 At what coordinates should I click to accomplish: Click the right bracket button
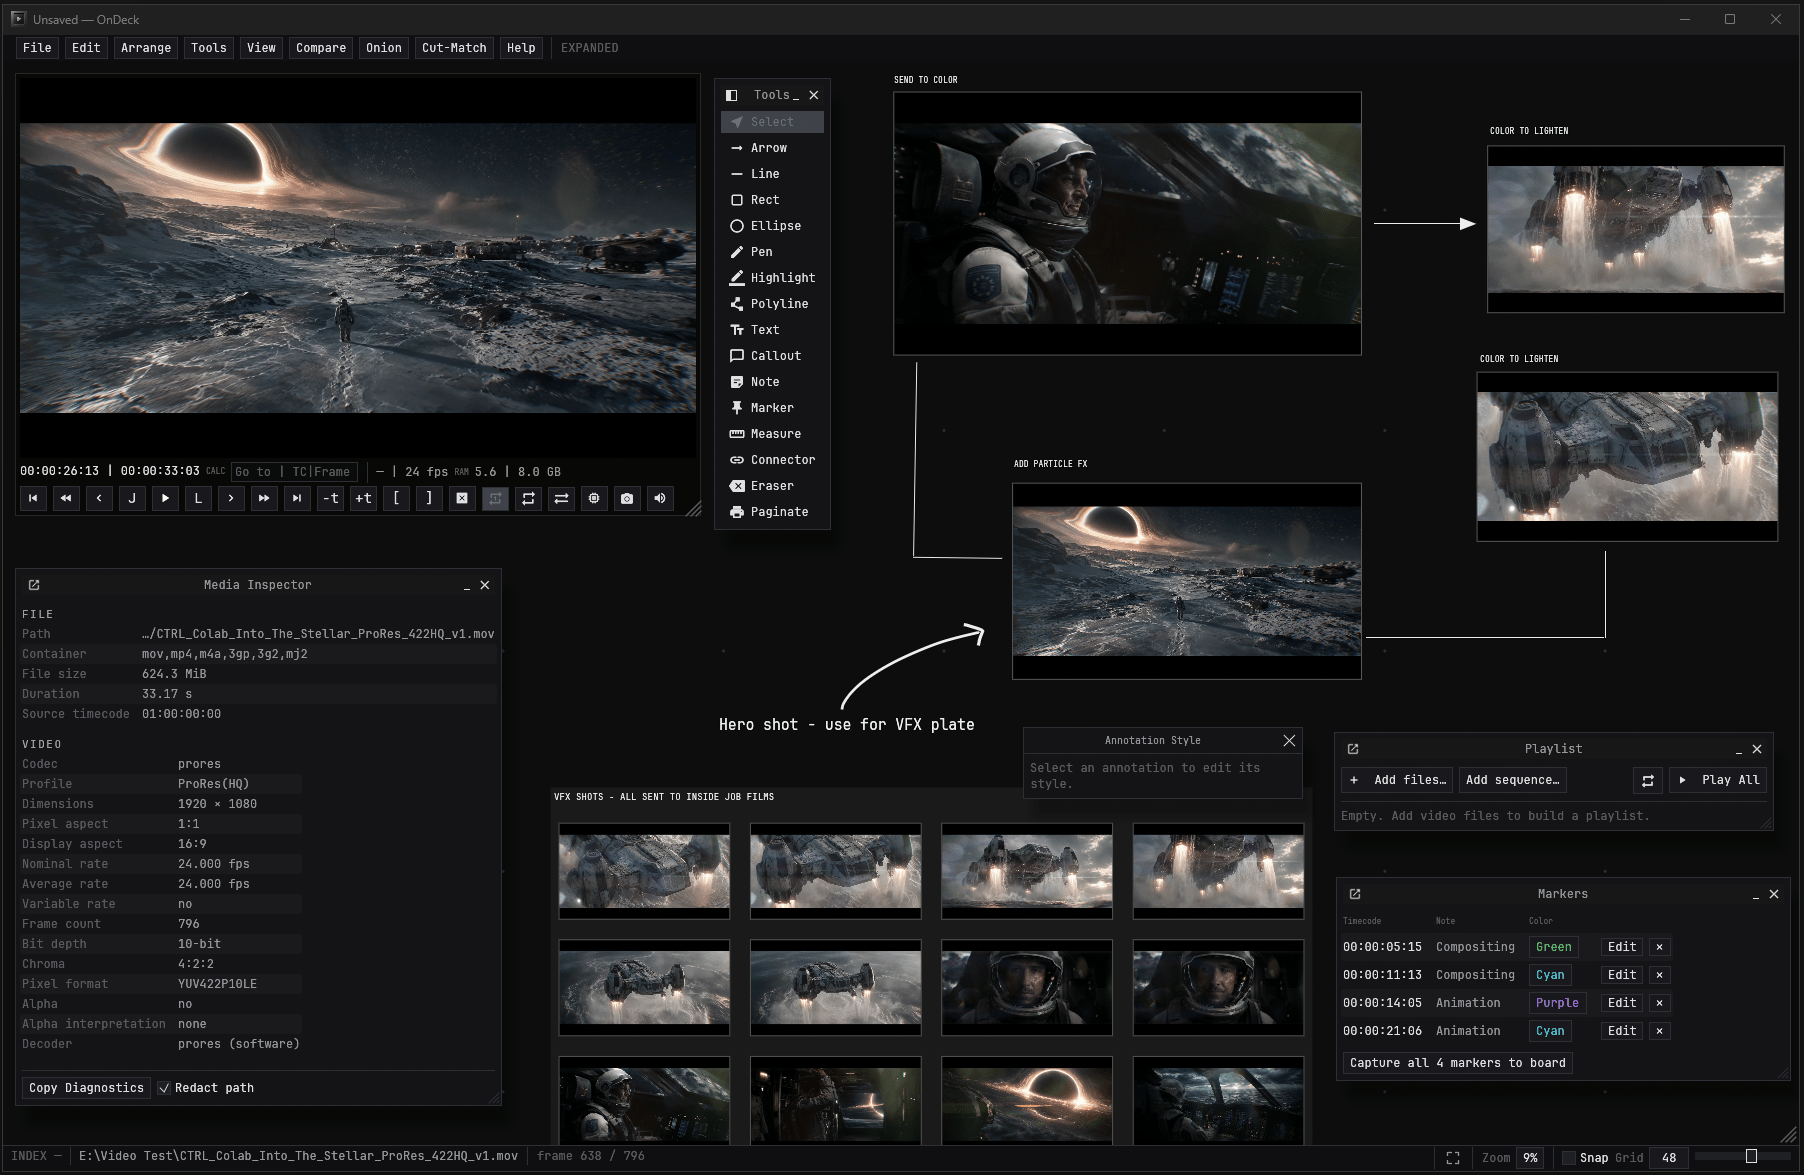point(429,498)
